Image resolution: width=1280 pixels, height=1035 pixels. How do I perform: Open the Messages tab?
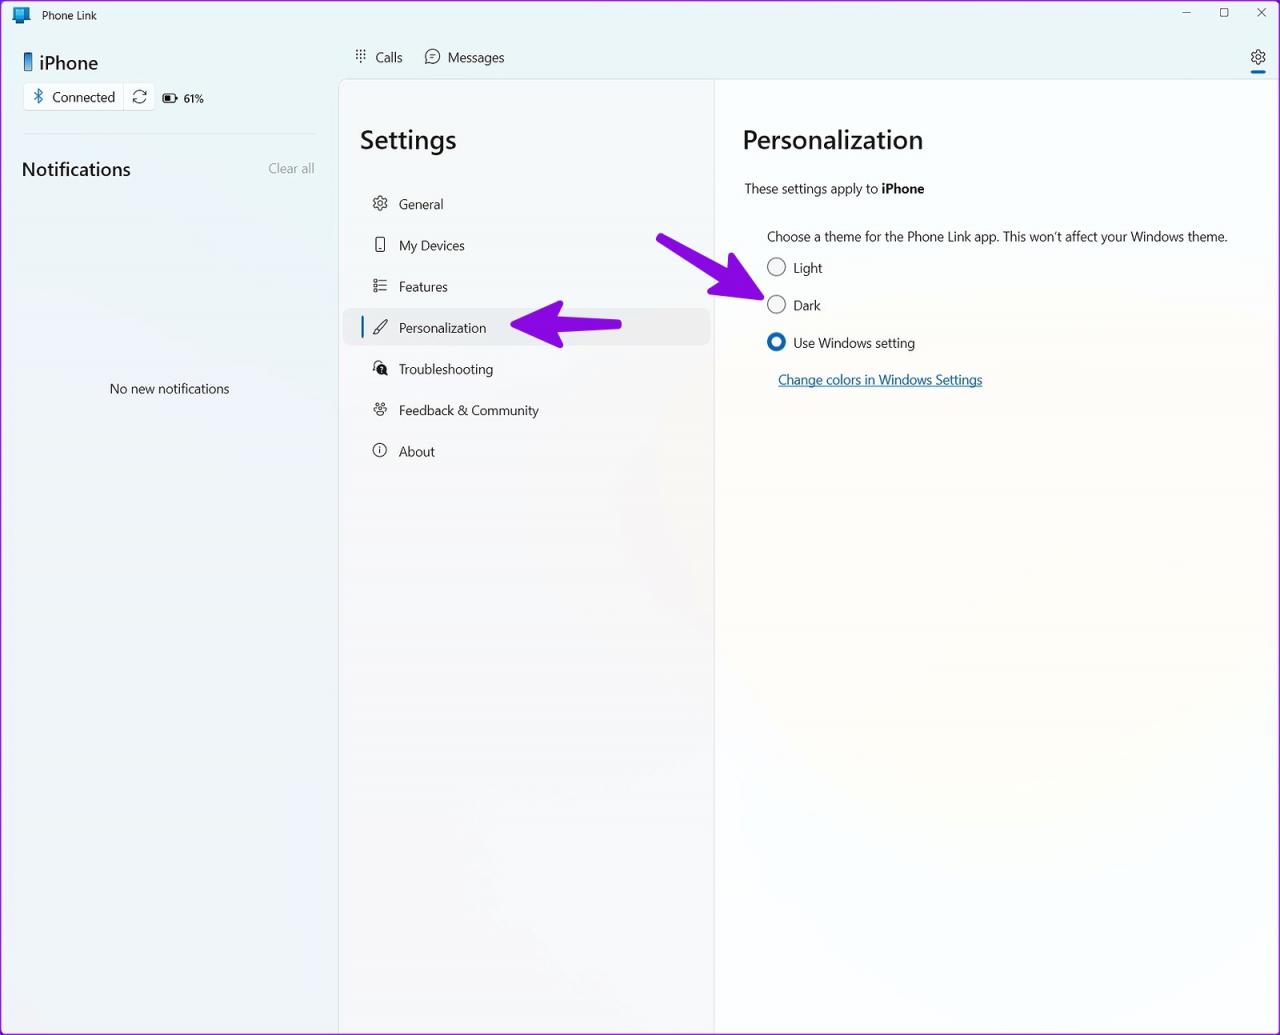click(x=464, y=57)
